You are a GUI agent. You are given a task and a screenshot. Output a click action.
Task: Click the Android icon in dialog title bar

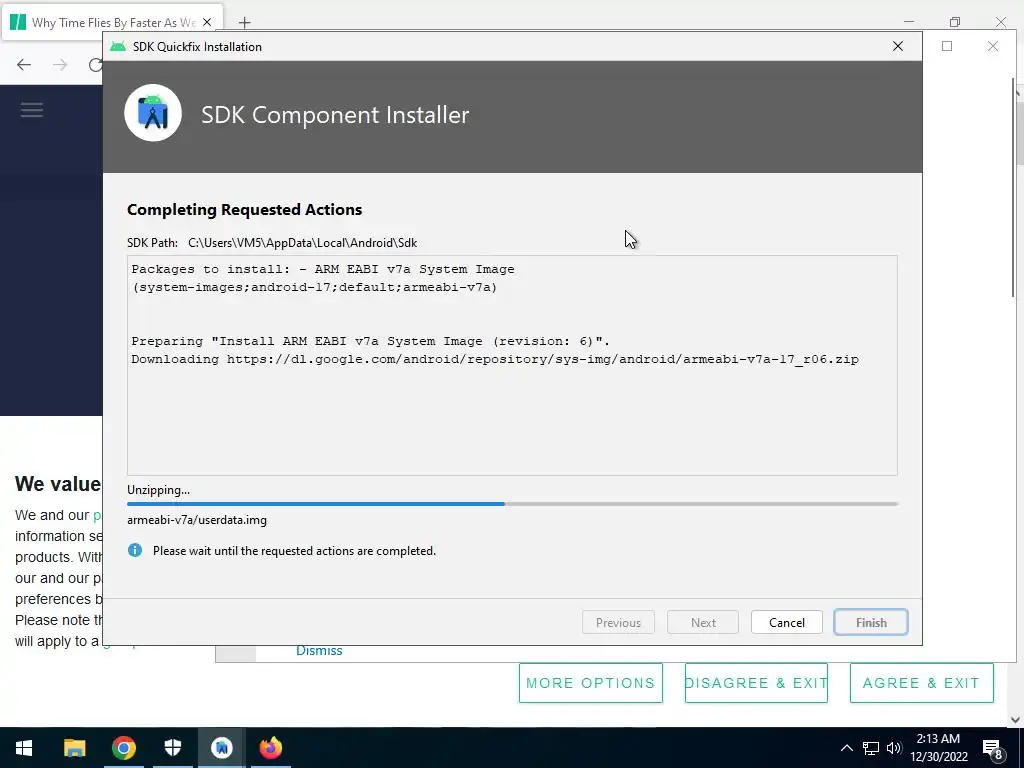tap(118, 46)
